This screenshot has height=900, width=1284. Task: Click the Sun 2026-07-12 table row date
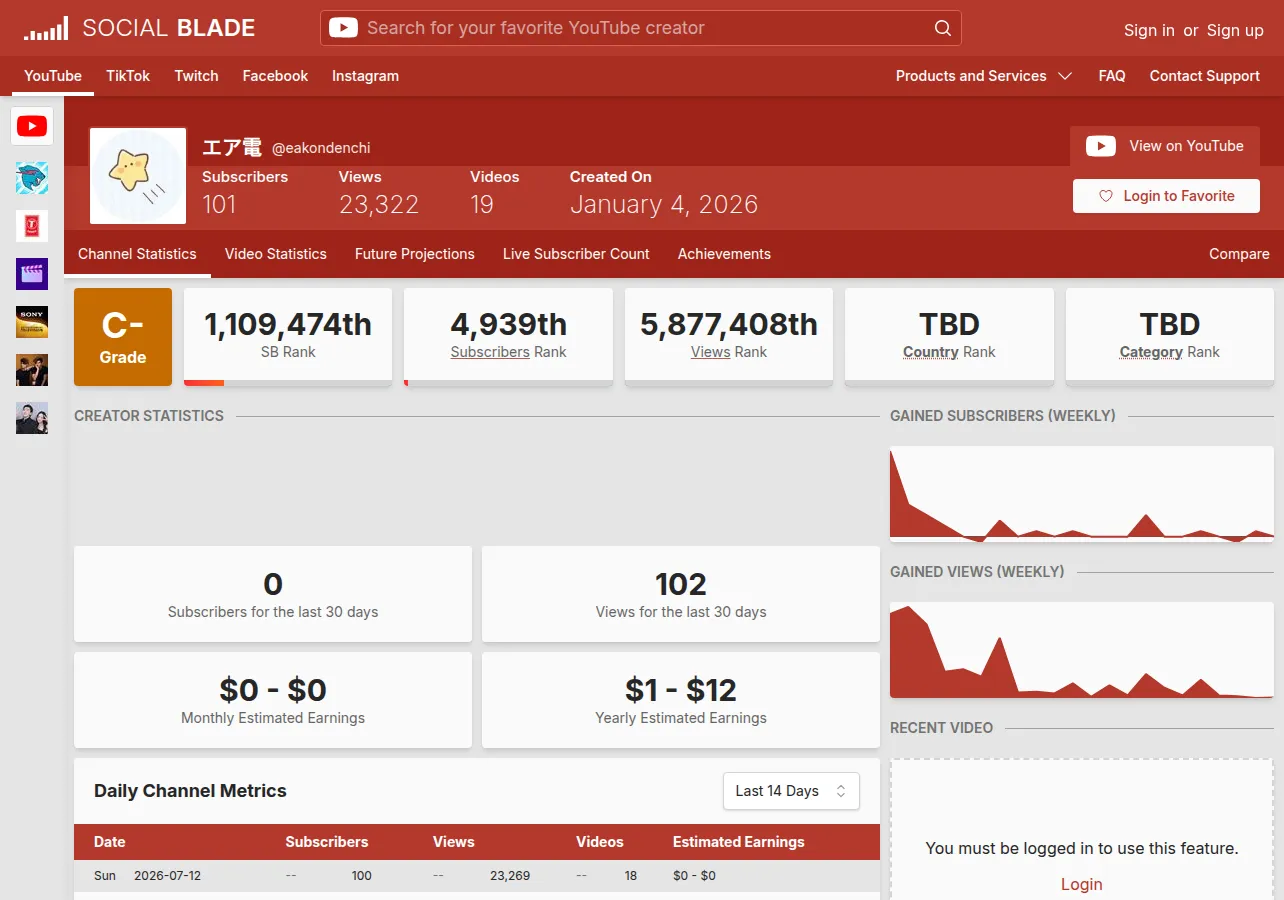[147, 876]
